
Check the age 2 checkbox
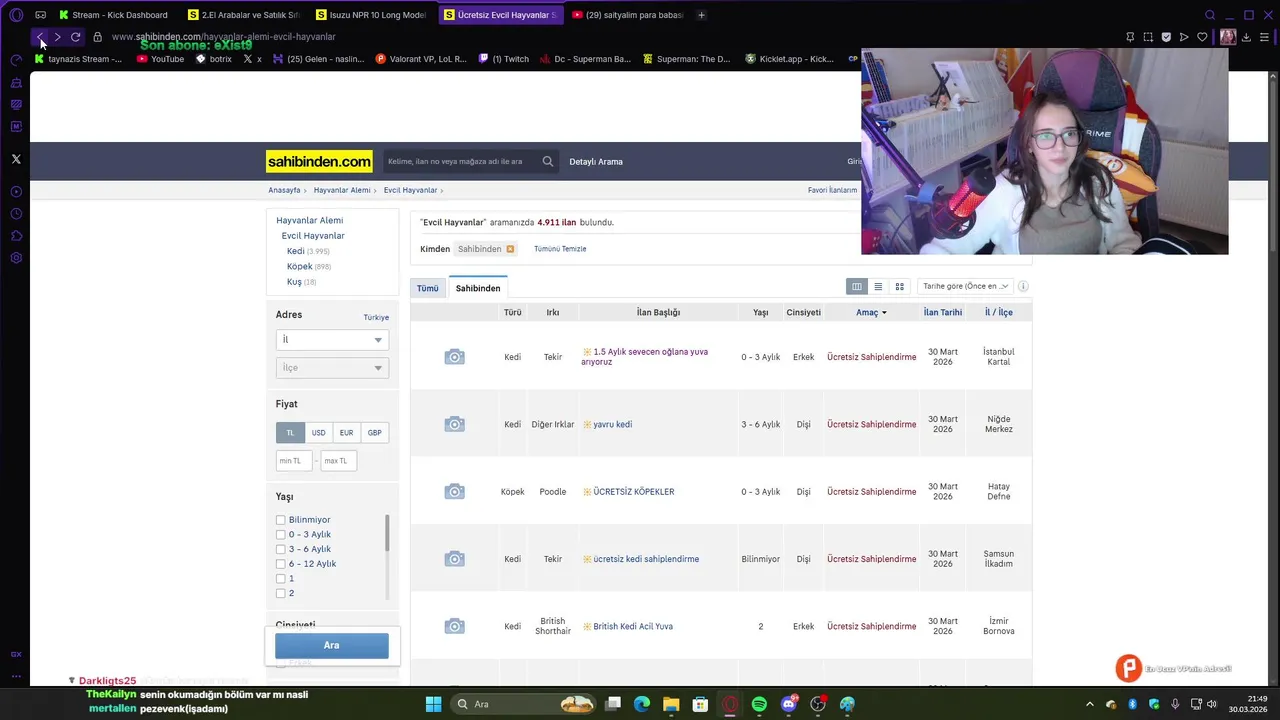(280, 593)
